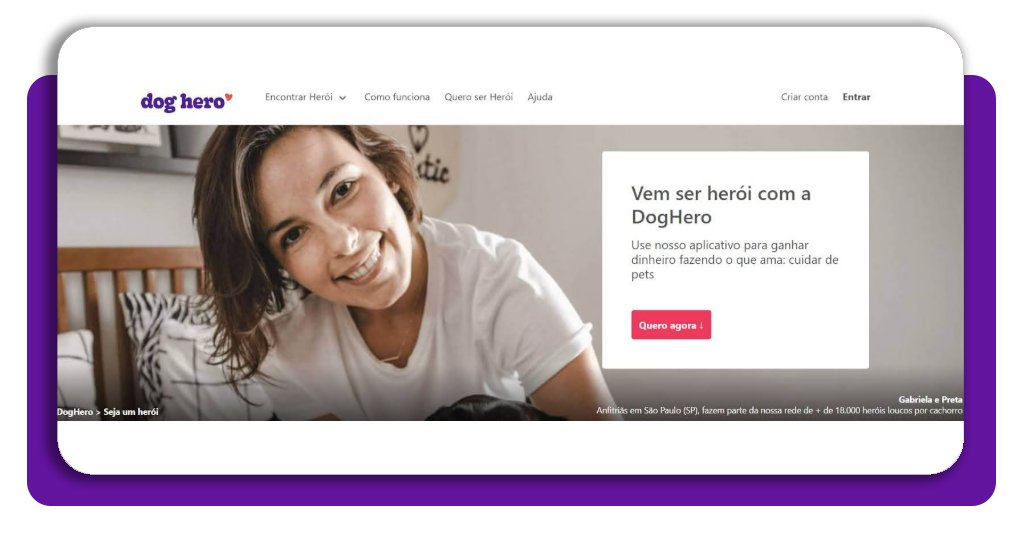
Task: Click the red heart in the logo
Action: click(x=229, y=97)
